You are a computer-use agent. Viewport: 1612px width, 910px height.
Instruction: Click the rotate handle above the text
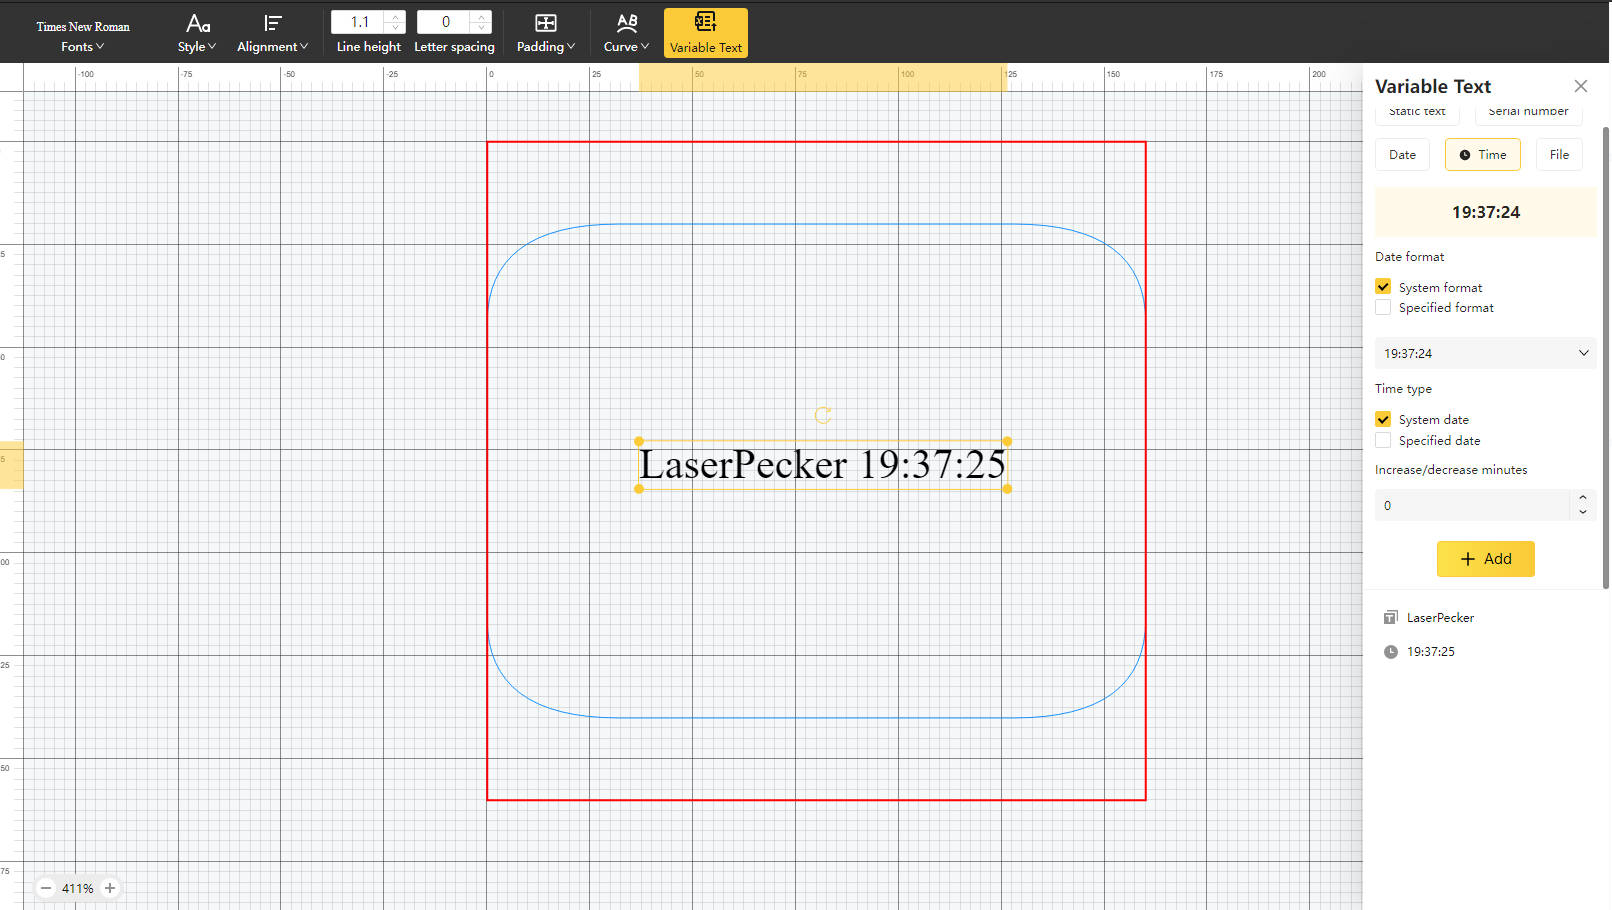(x=823, y=415)
